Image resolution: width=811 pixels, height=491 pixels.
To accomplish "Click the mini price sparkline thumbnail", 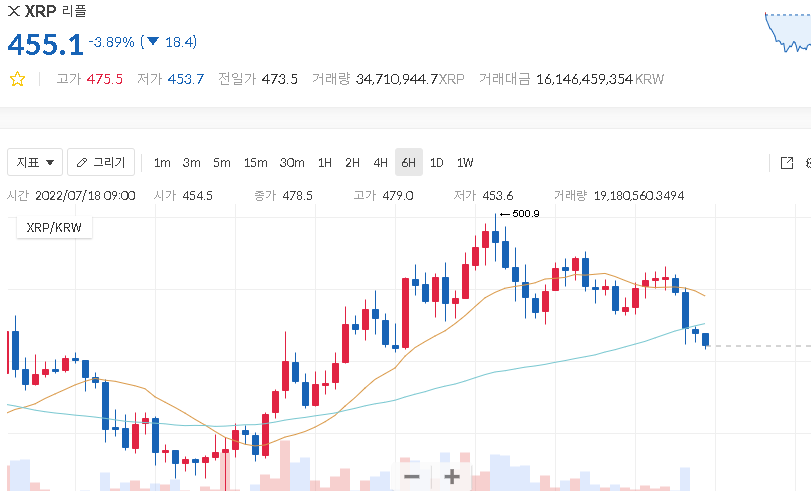I will click(788, 32).
